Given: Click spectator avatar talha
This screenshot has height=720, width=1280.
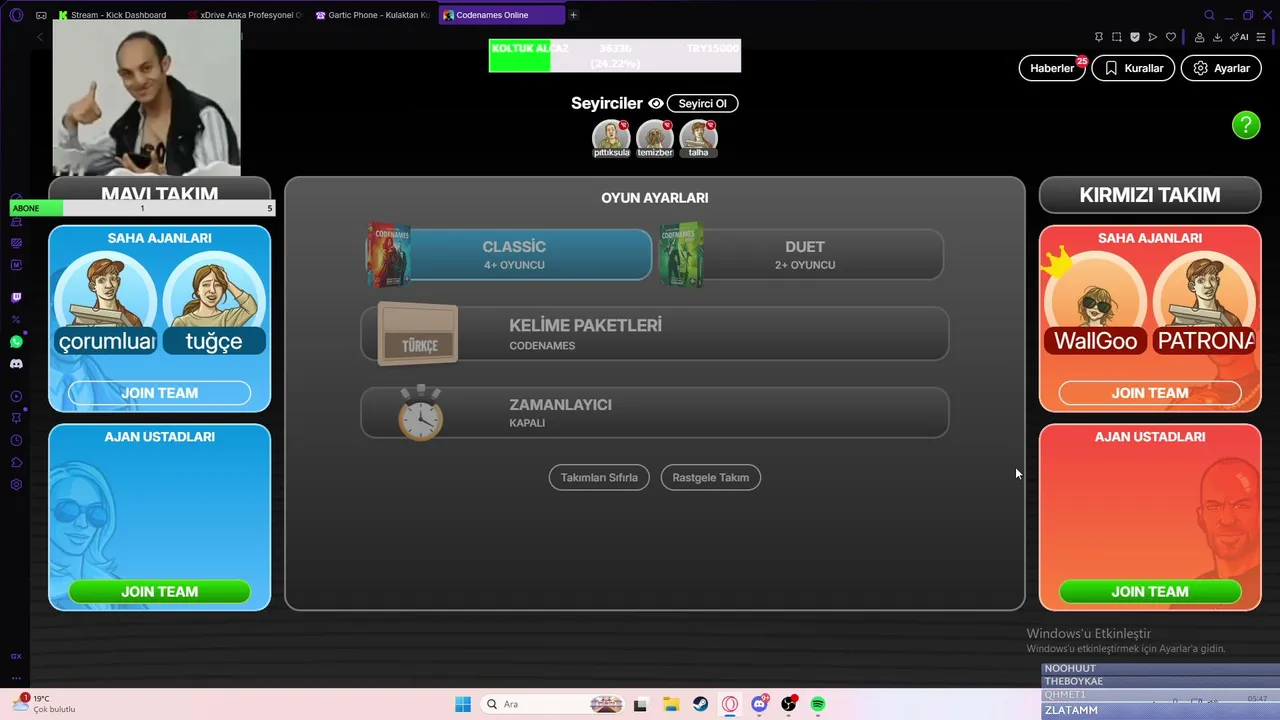Looking at the screenshot, I should click(699, 139).
